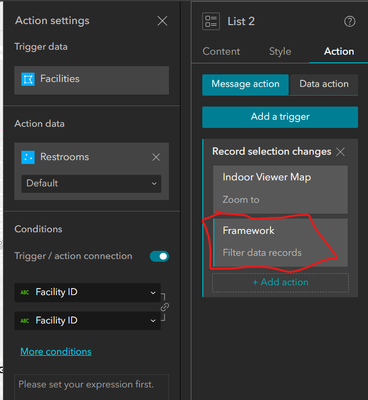Click the List 2 widget icon
Viewport: 368px width, 400px height.
coord(211,21)
